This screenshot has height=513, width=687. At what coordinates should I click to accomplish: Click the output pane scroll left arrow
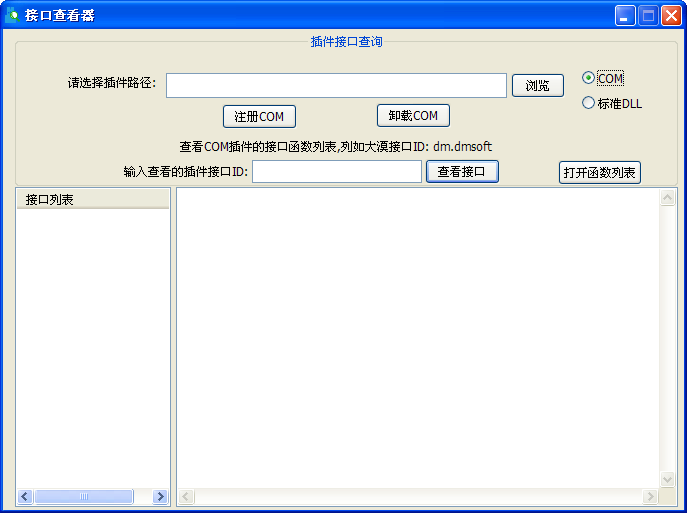coord(186,497)
